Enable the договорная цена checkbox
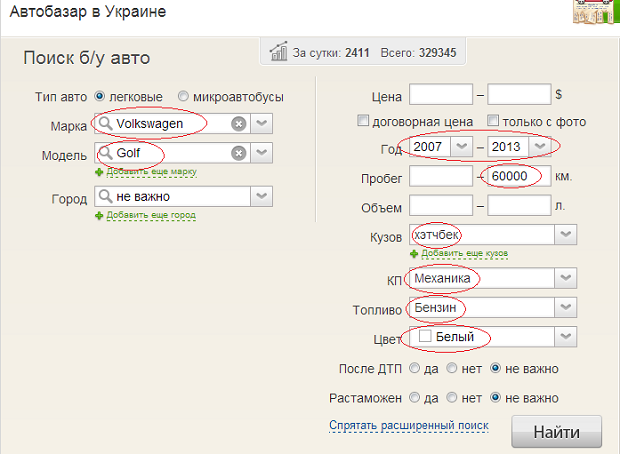 coord(364,122)
